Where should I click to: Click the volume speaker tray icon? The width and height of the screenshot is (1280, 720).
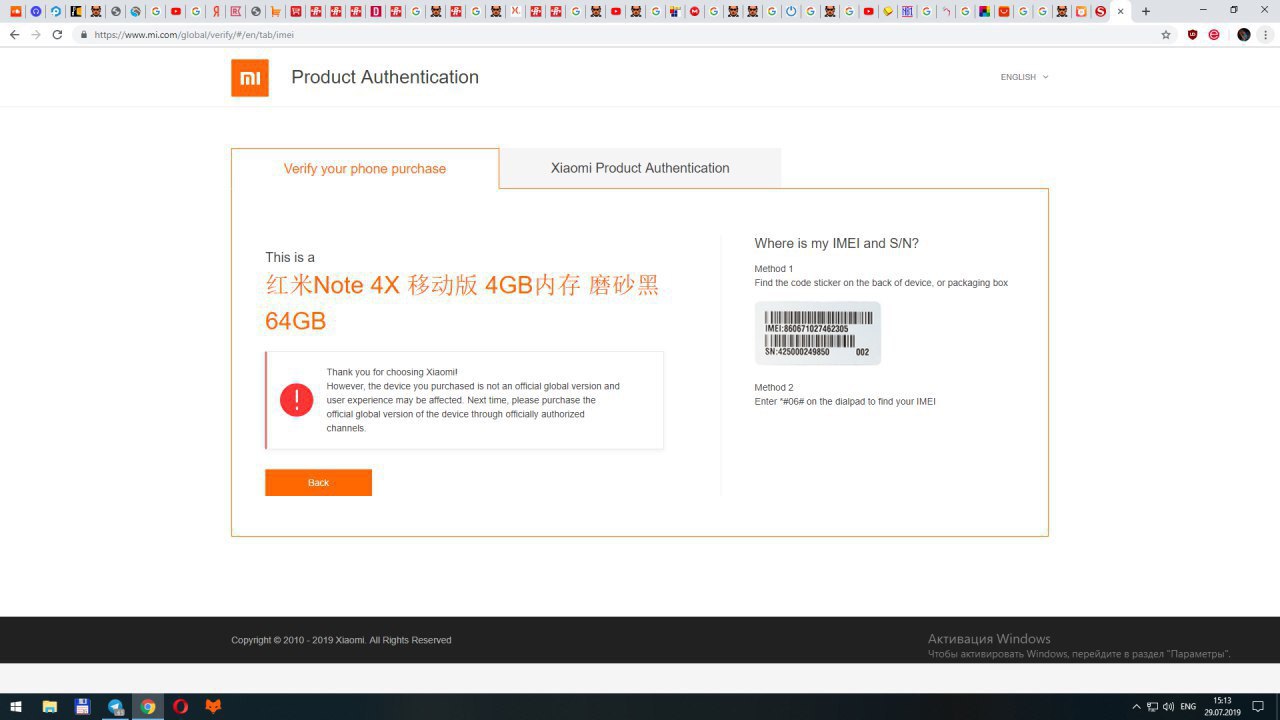click(1168, 706)
